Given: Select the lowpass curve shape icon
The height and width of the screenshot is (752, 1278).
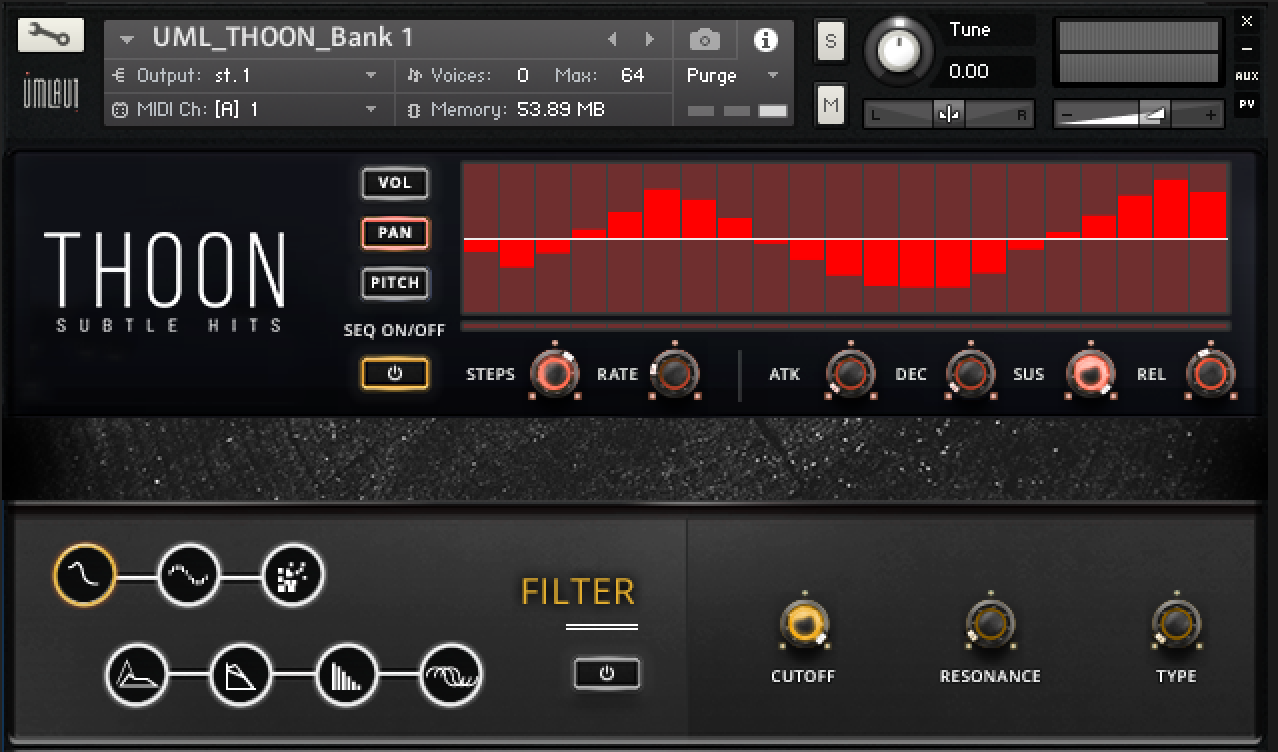Looking at the screenshot, I should coord(83,574).
